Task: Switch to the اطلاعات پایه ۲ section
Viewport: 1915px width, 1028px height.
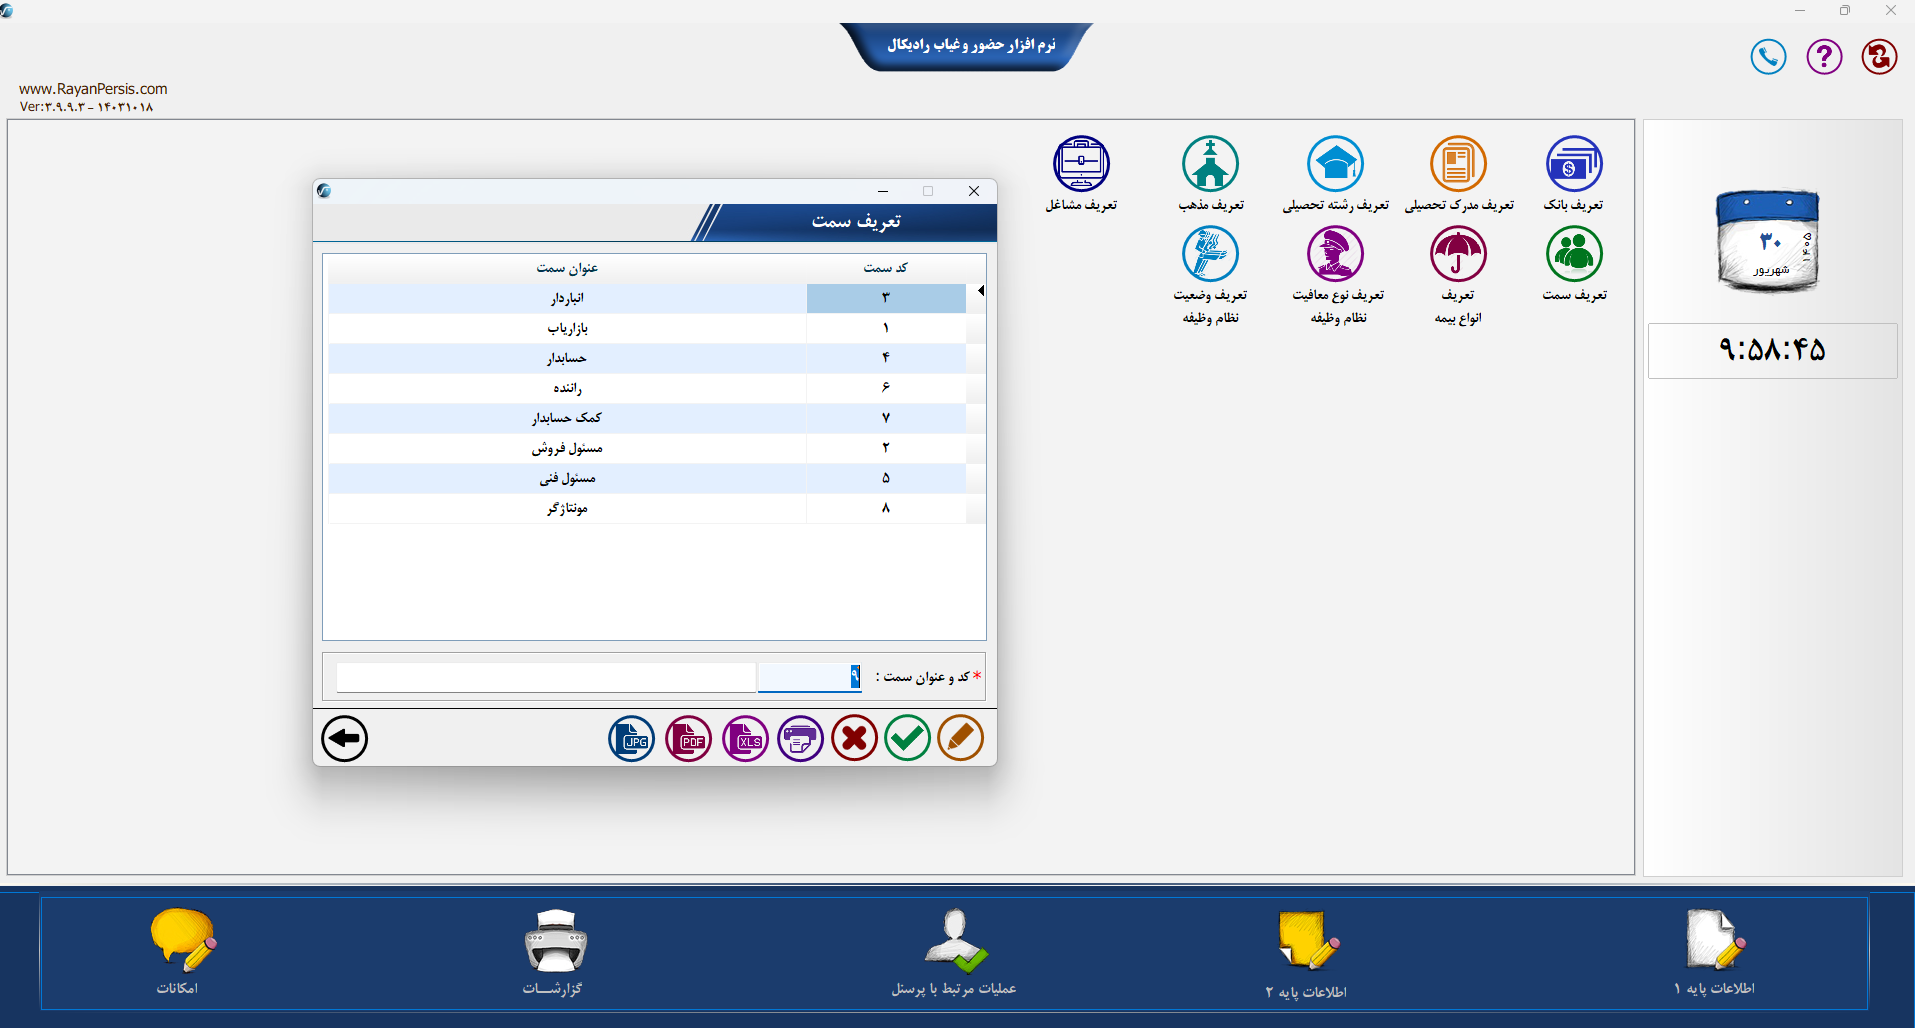Action: click(x=1306, y=954)
